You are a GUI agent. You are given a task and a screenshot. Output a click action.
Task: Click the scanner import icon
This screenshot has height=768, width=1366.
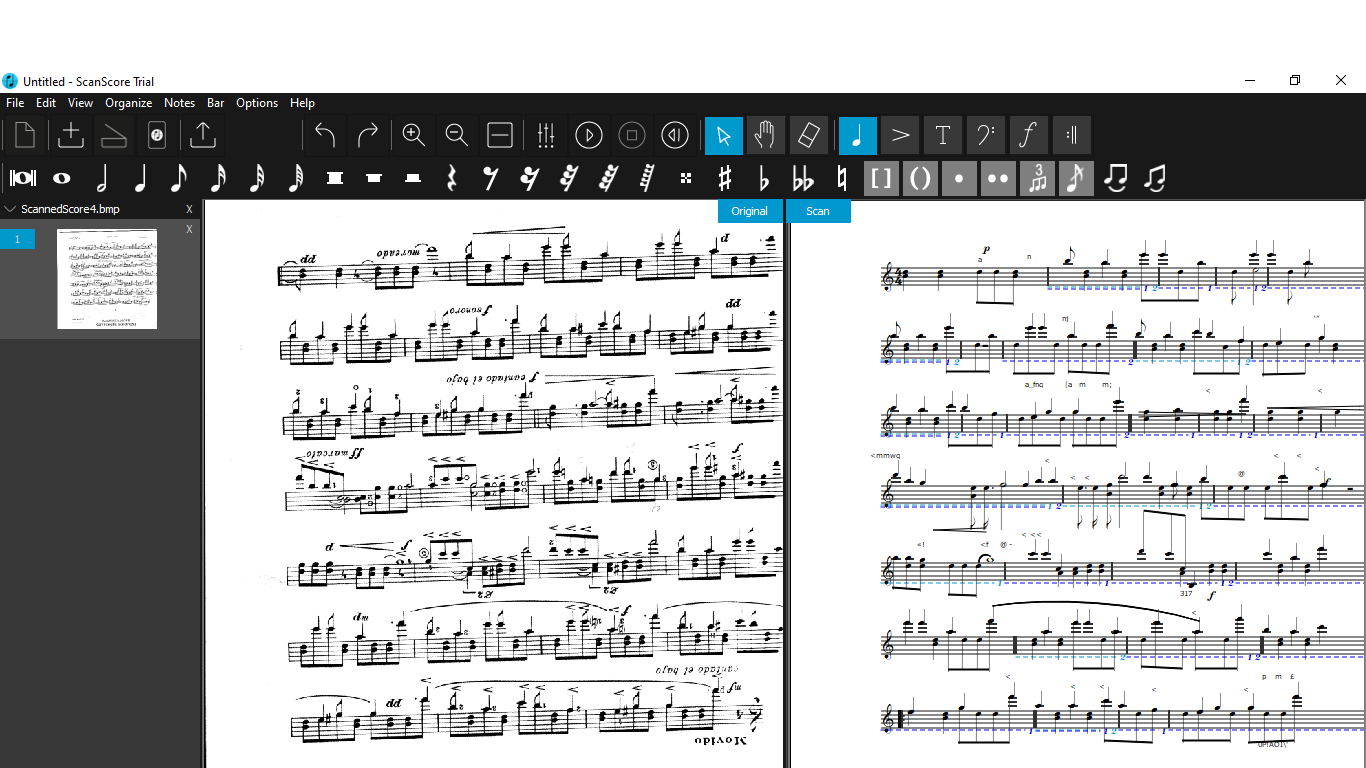(114, 135)
